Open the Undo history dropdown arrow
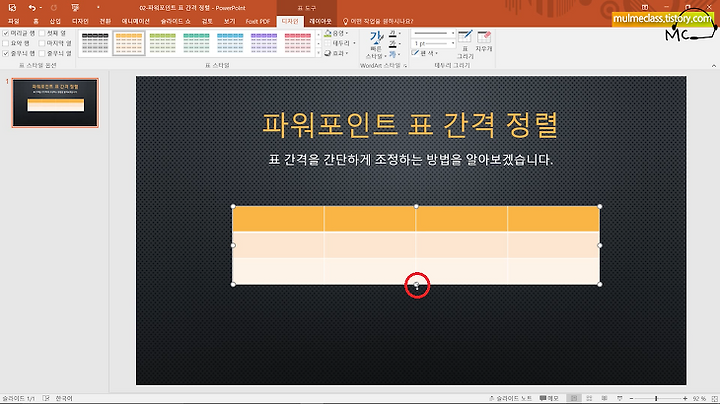The width and height of the screenshot is (720, 404). pos(40,8)
